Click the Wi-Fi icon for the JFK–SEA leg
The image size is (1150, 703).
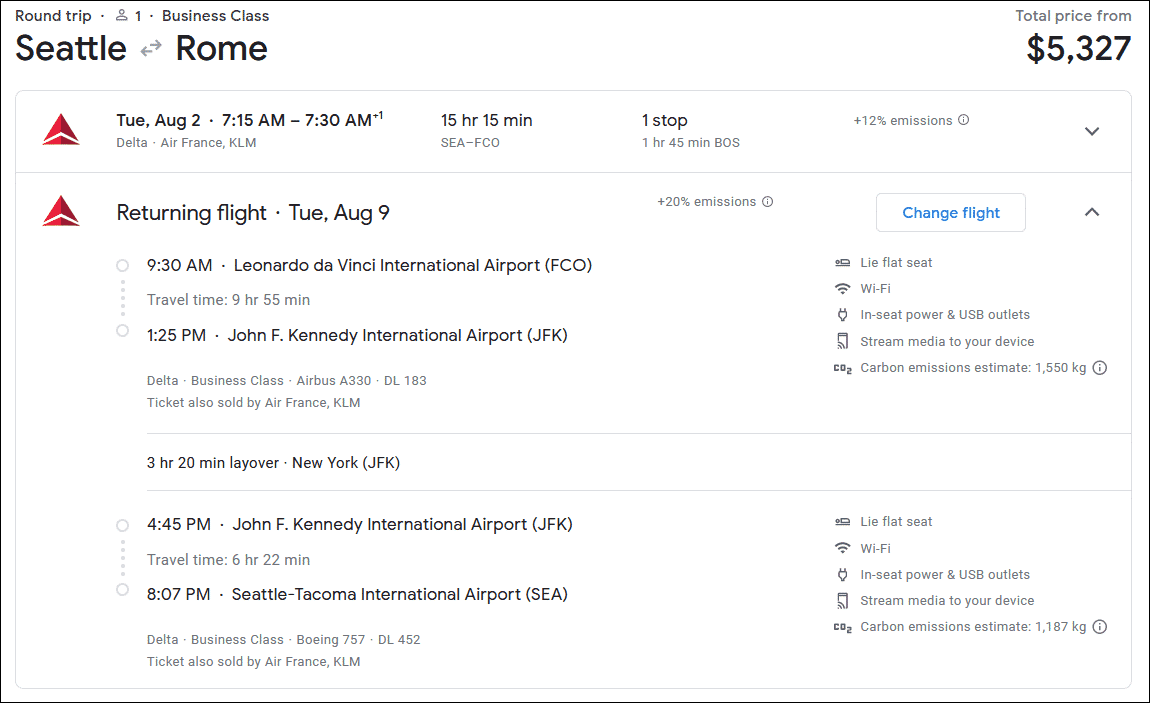843,548
